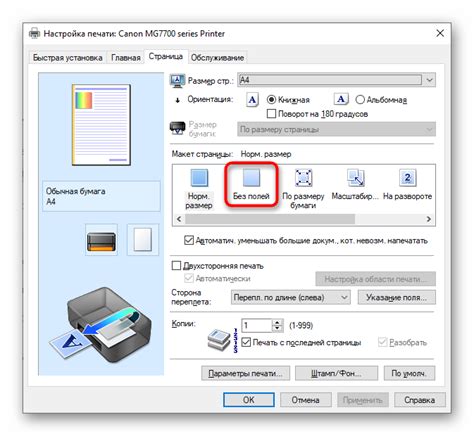Click the stacked copies icon
Image resolution: width=474 pixels, height=436 pixels.
[x=219, y=340]
